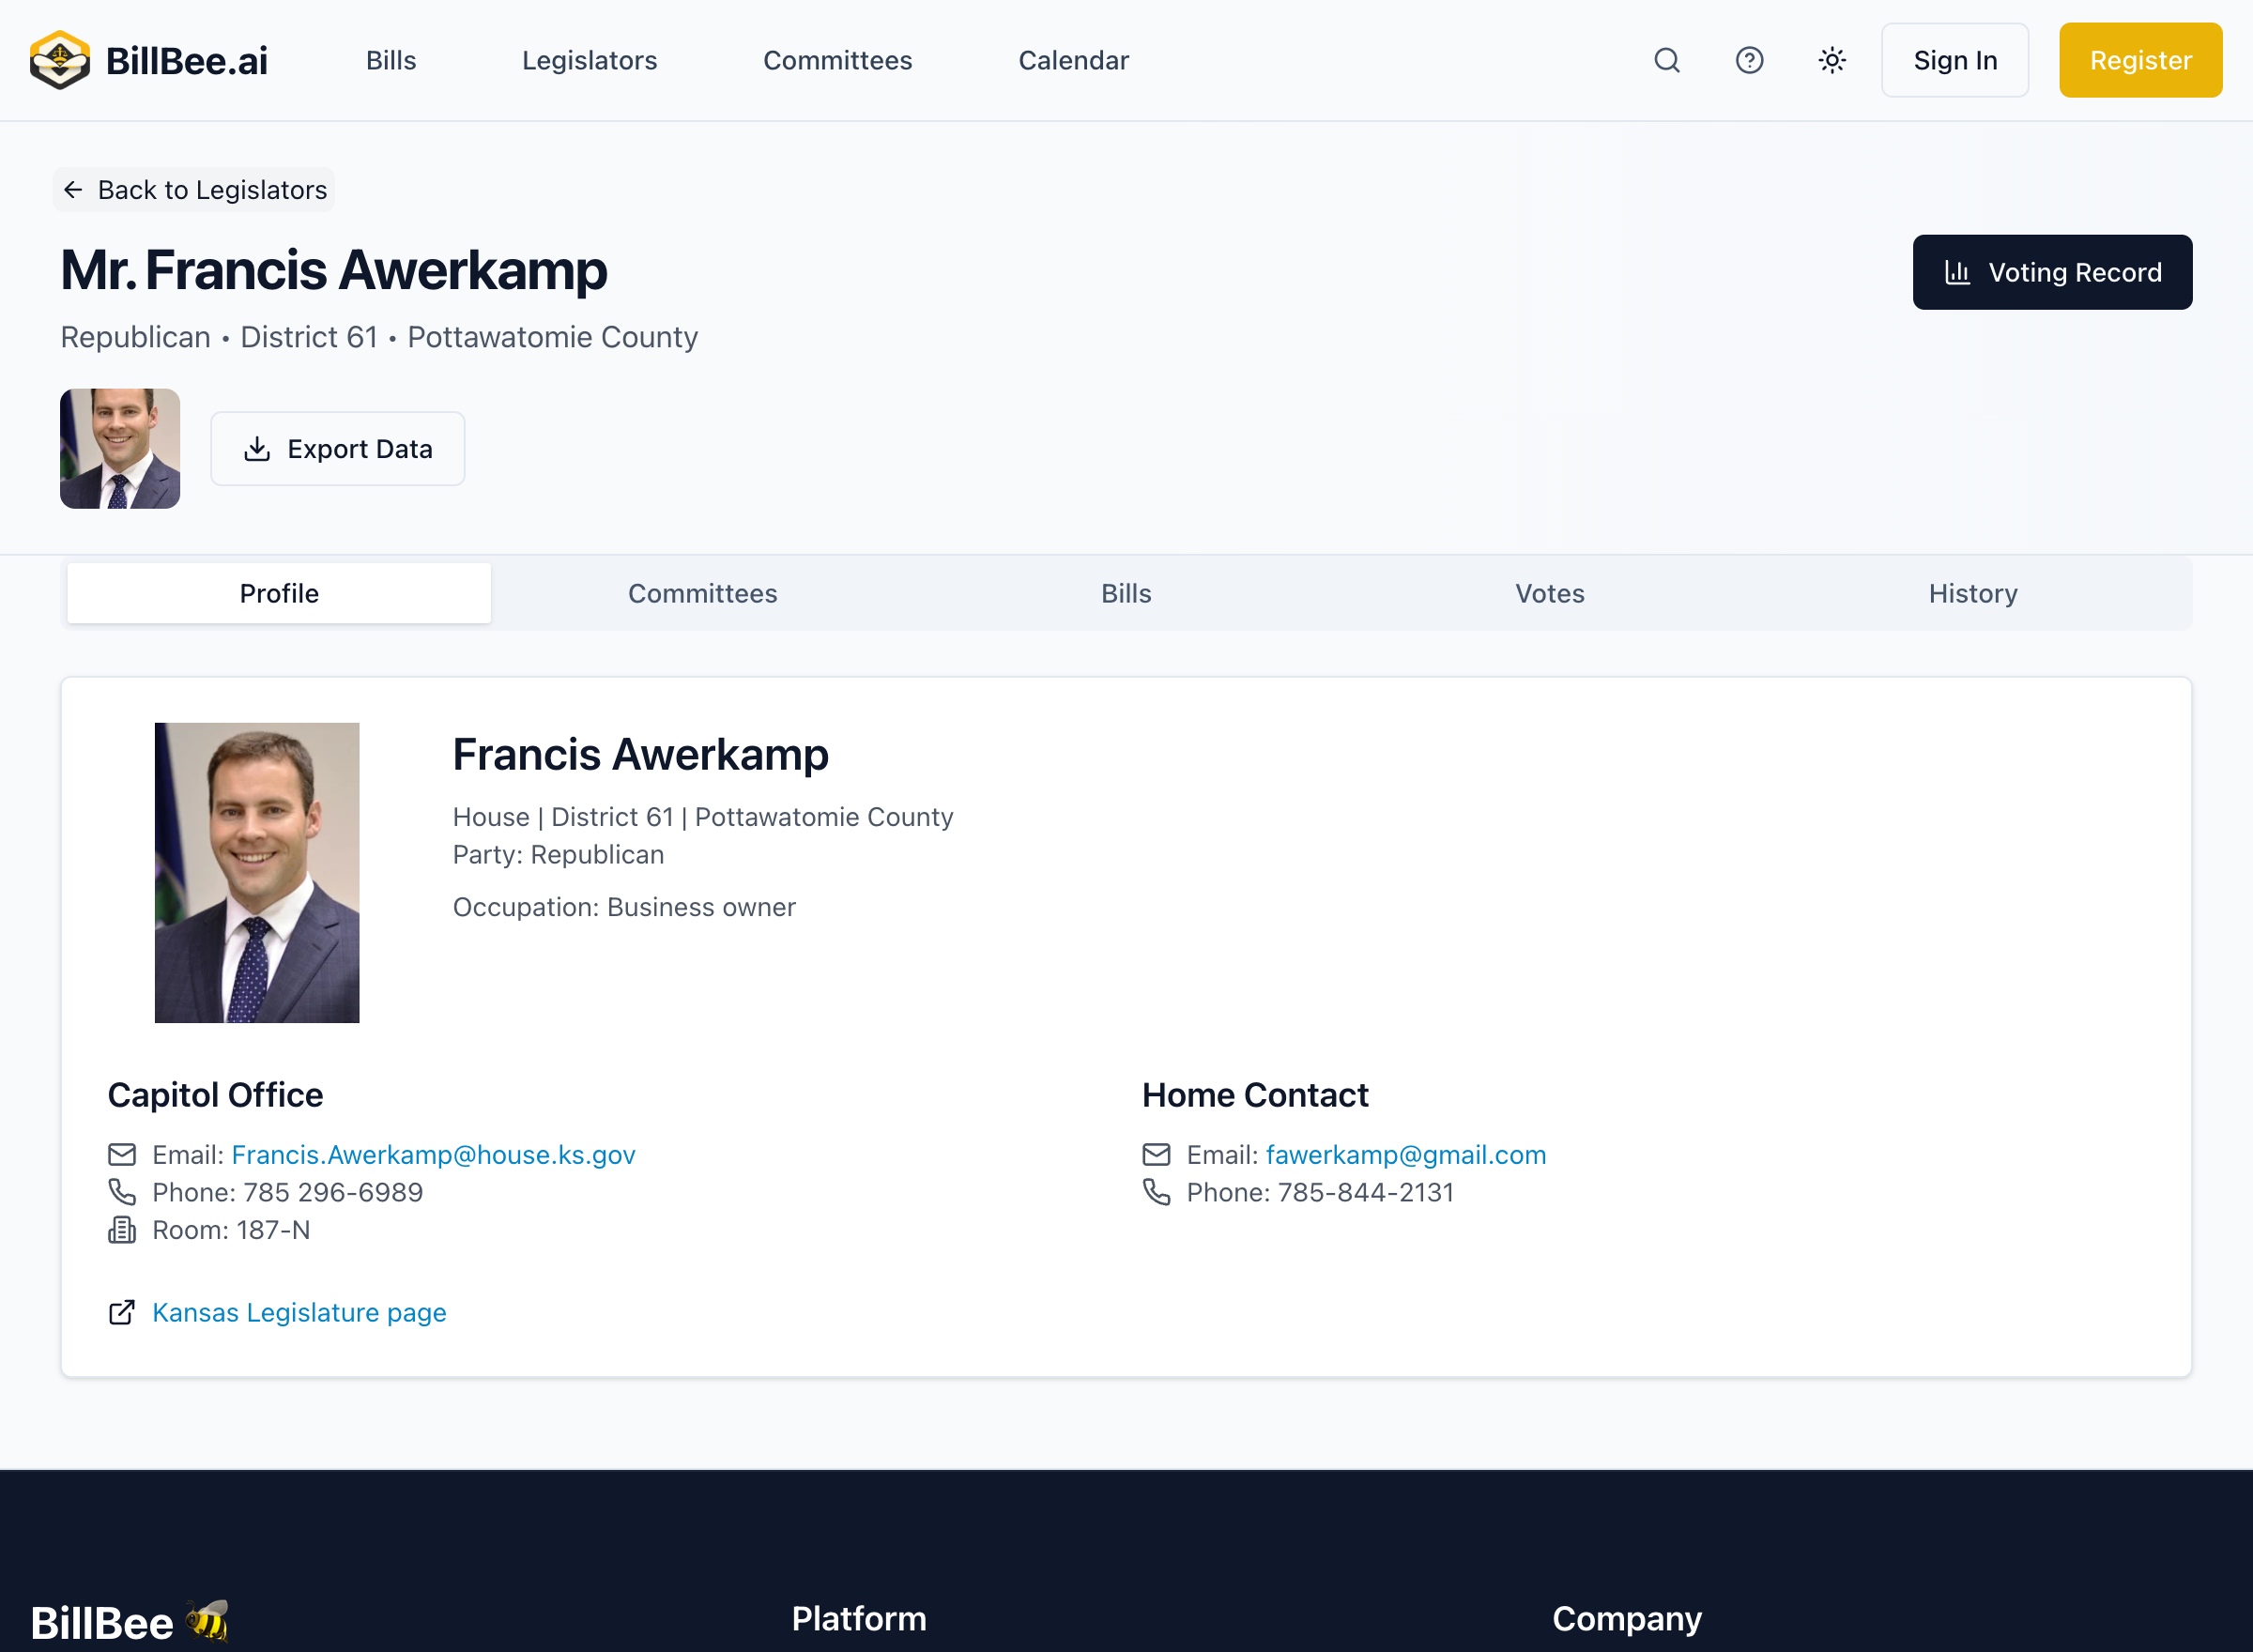Image resolution: width=2253 pixels, height=1652 pixels.
Task: Select the History tab
Action: 1972,592
